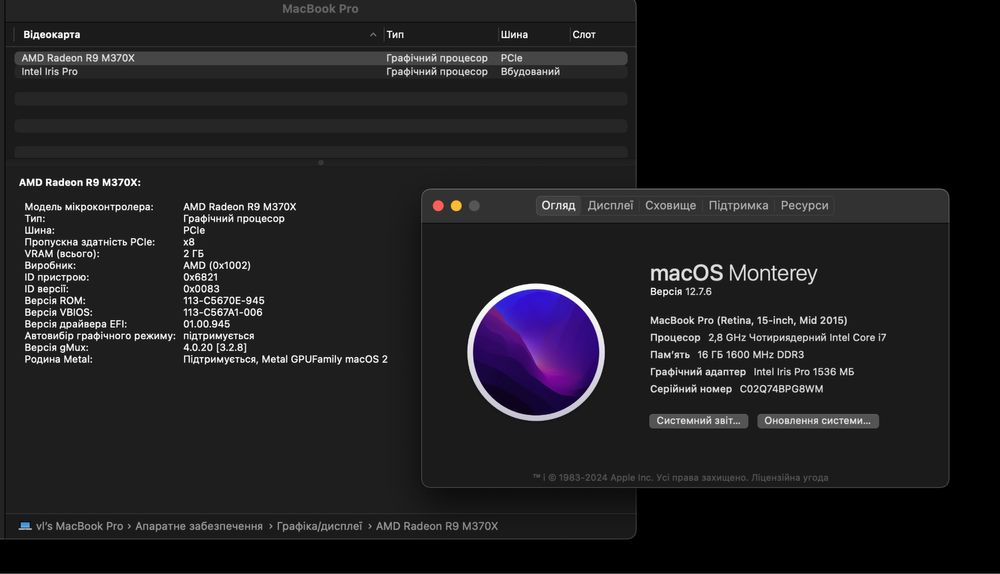Click the split pane divider handle dot
The height and width of the screenshot is (574, 1000).
click(321, 163)
